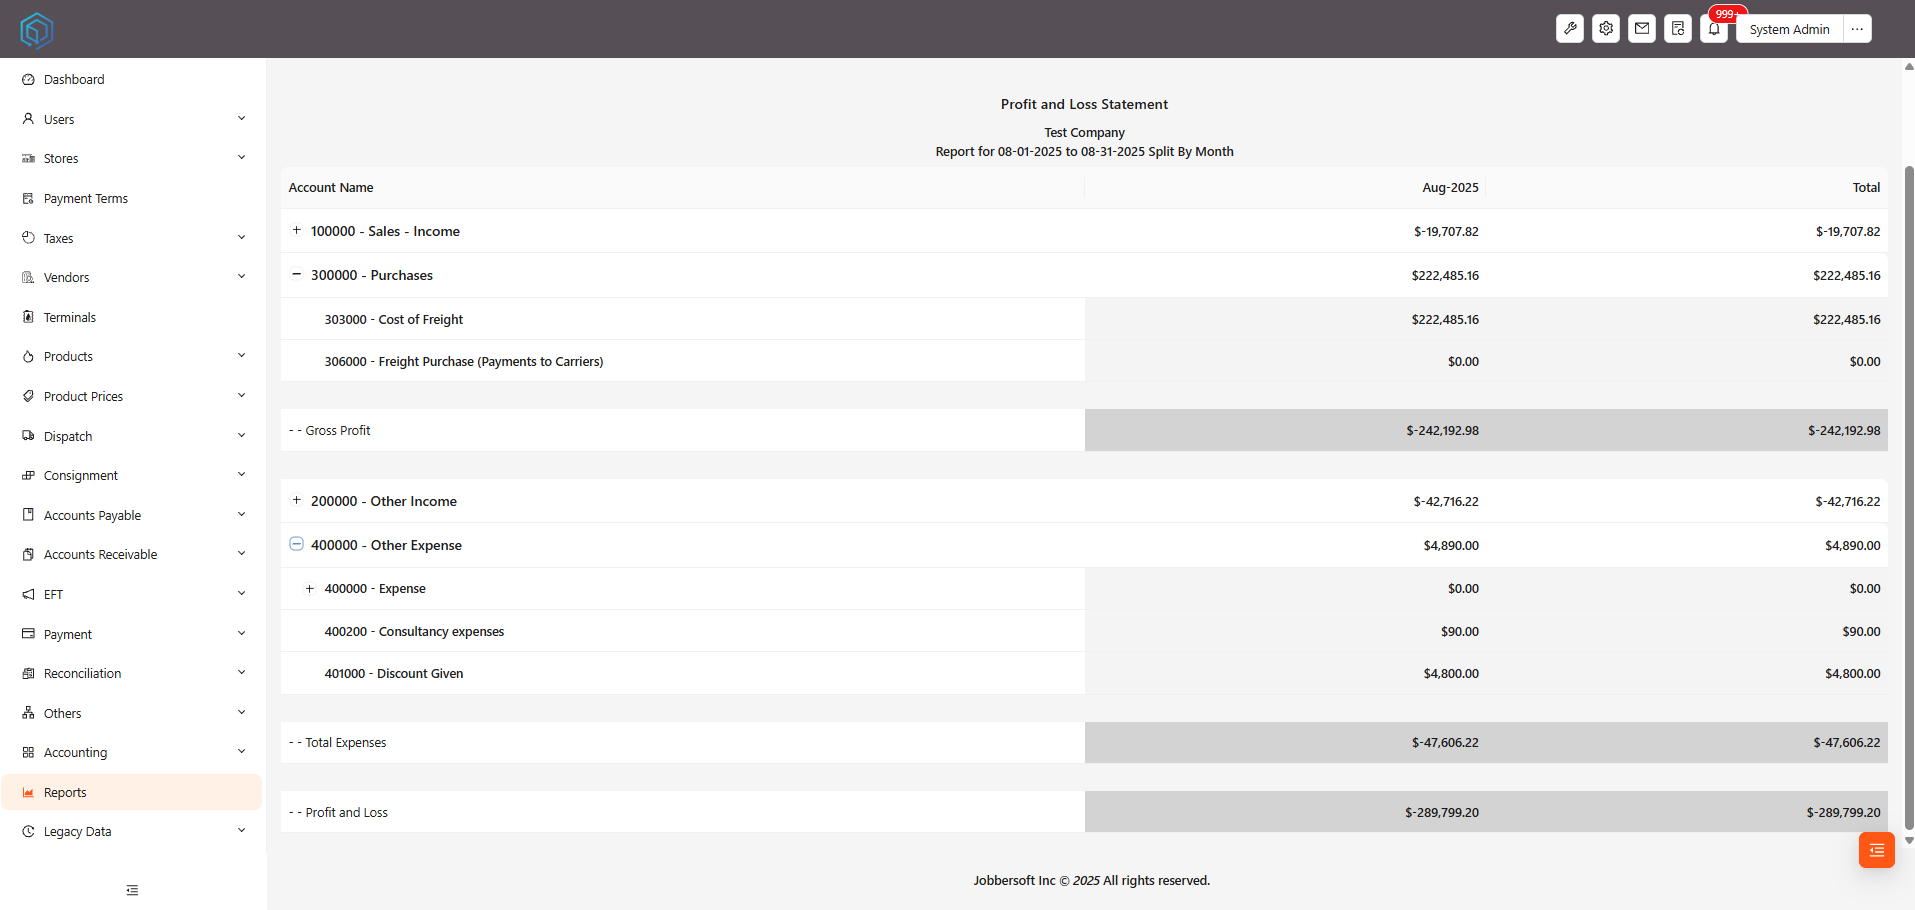The width and height of the screenshot is (1915, 910).
Task: Click the Accounts Payable icon
Action: tap(28, 515)
